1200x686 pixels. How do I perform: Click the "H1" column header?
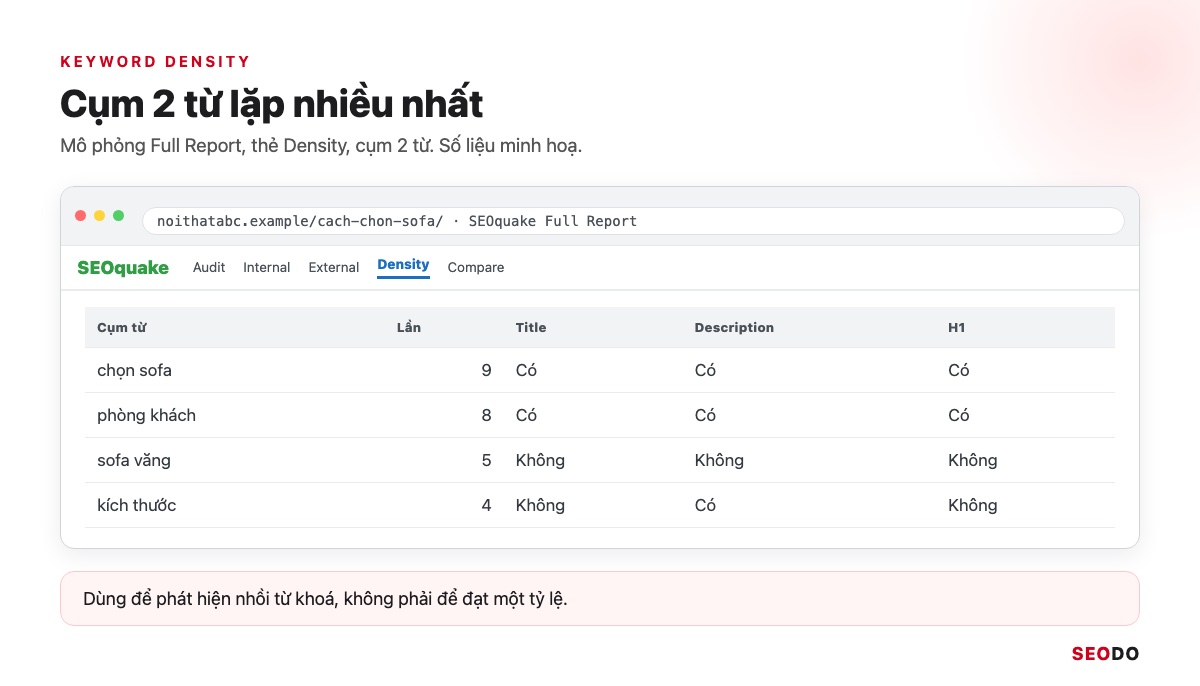pyautogui.click(x=957, y=327)
